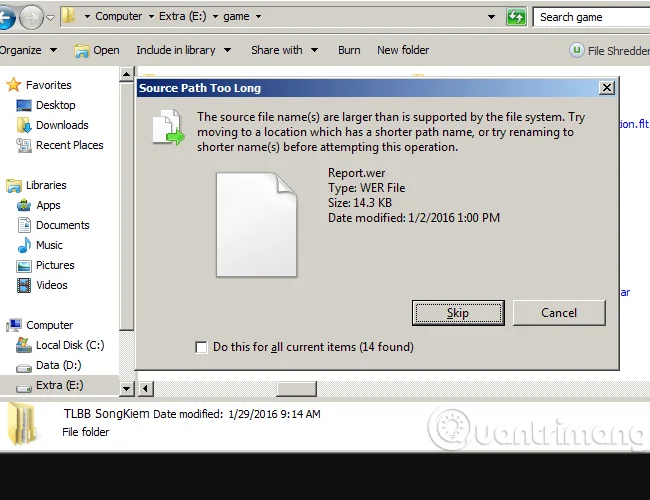650x500 pixels.
Task: Select Local Disk (C:) drive
Action: click(x=70, y=345)
